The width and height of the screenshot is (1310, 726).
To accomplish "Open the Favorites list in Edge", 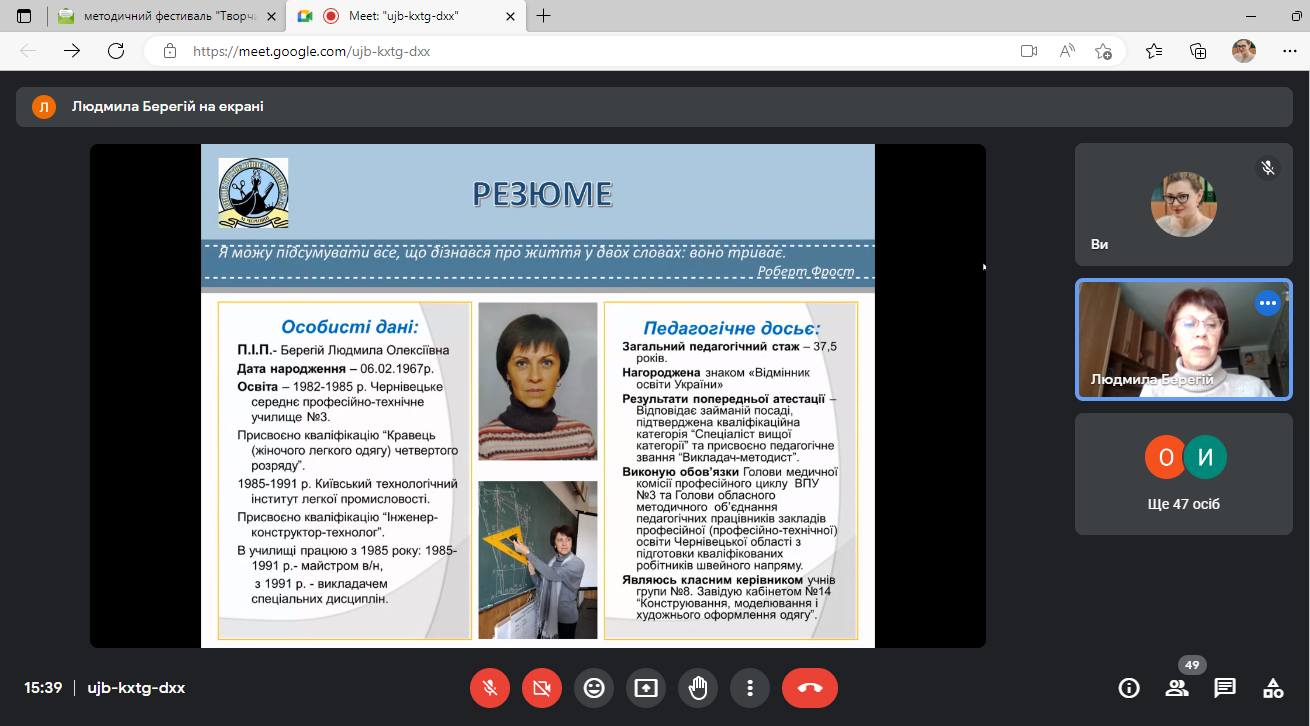I will (1154, 51).
